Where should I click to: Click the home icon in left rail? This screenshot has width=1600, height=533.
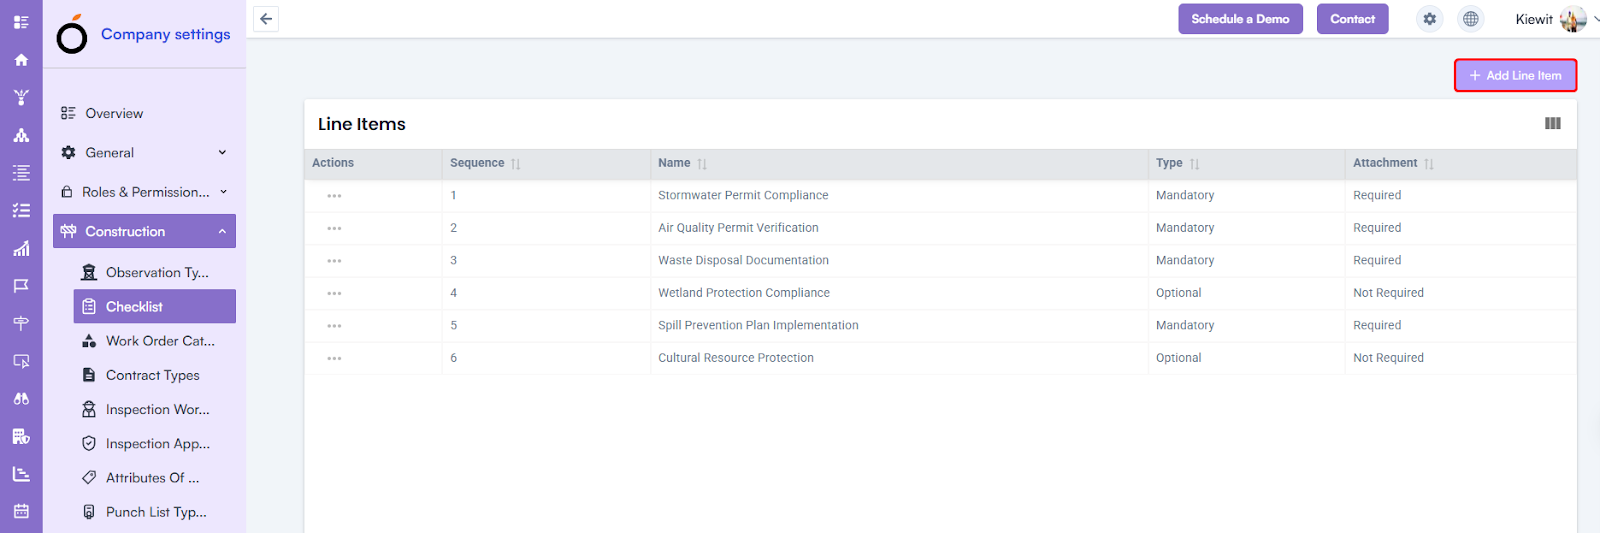pos(21,60)
